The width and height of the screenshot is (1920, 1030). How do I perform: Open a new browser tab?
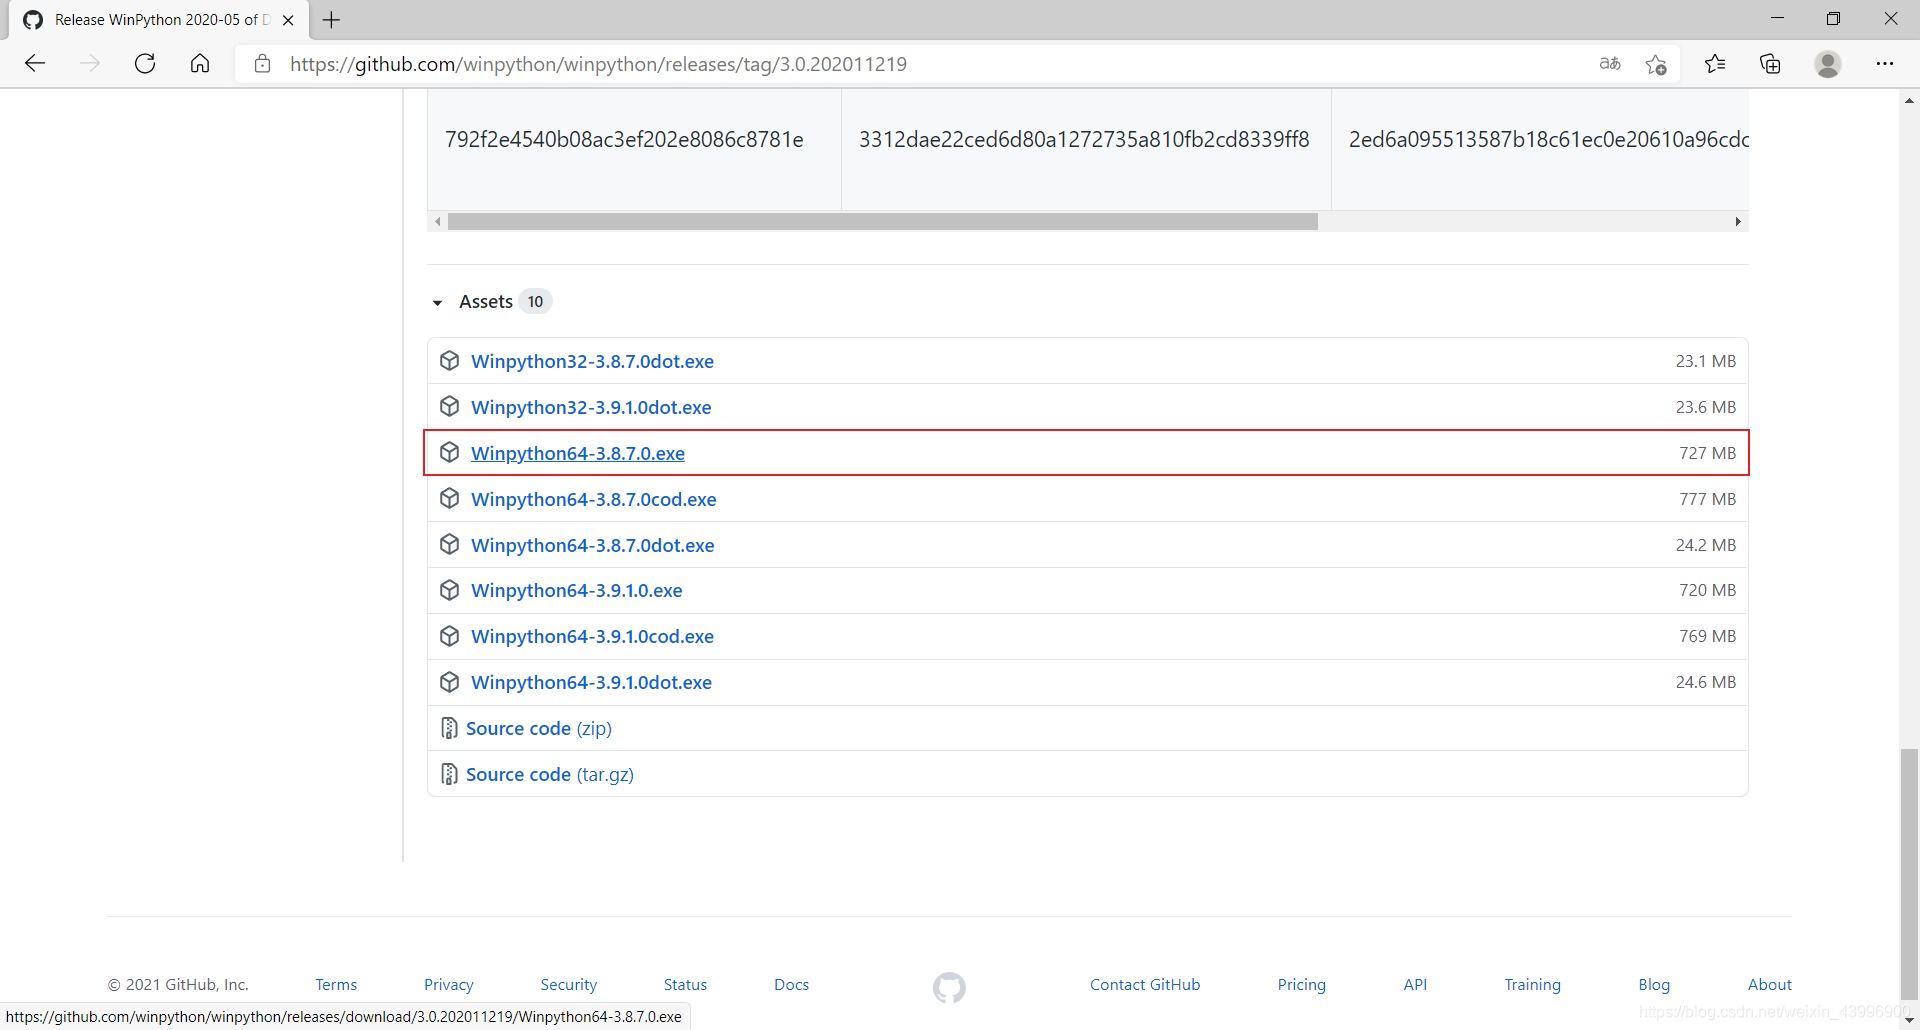(331, 20)
